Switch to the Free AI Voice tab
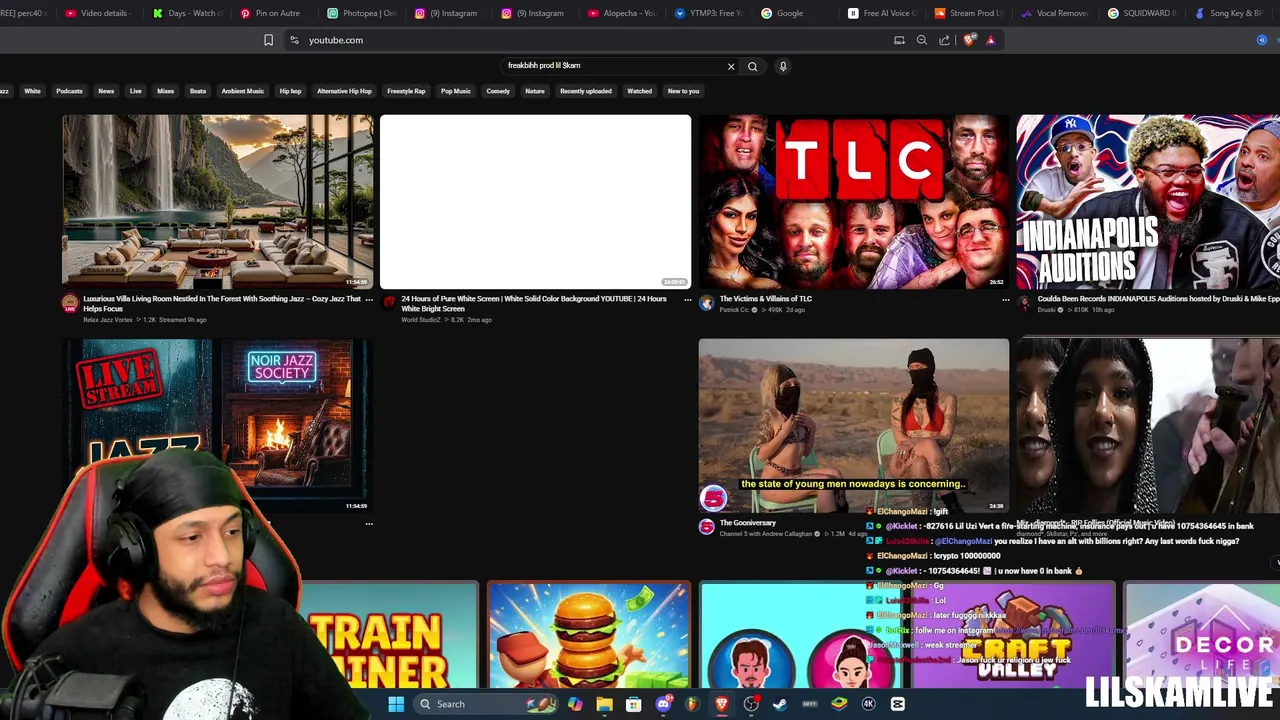Screen dimensions: 1280x720 881,13
